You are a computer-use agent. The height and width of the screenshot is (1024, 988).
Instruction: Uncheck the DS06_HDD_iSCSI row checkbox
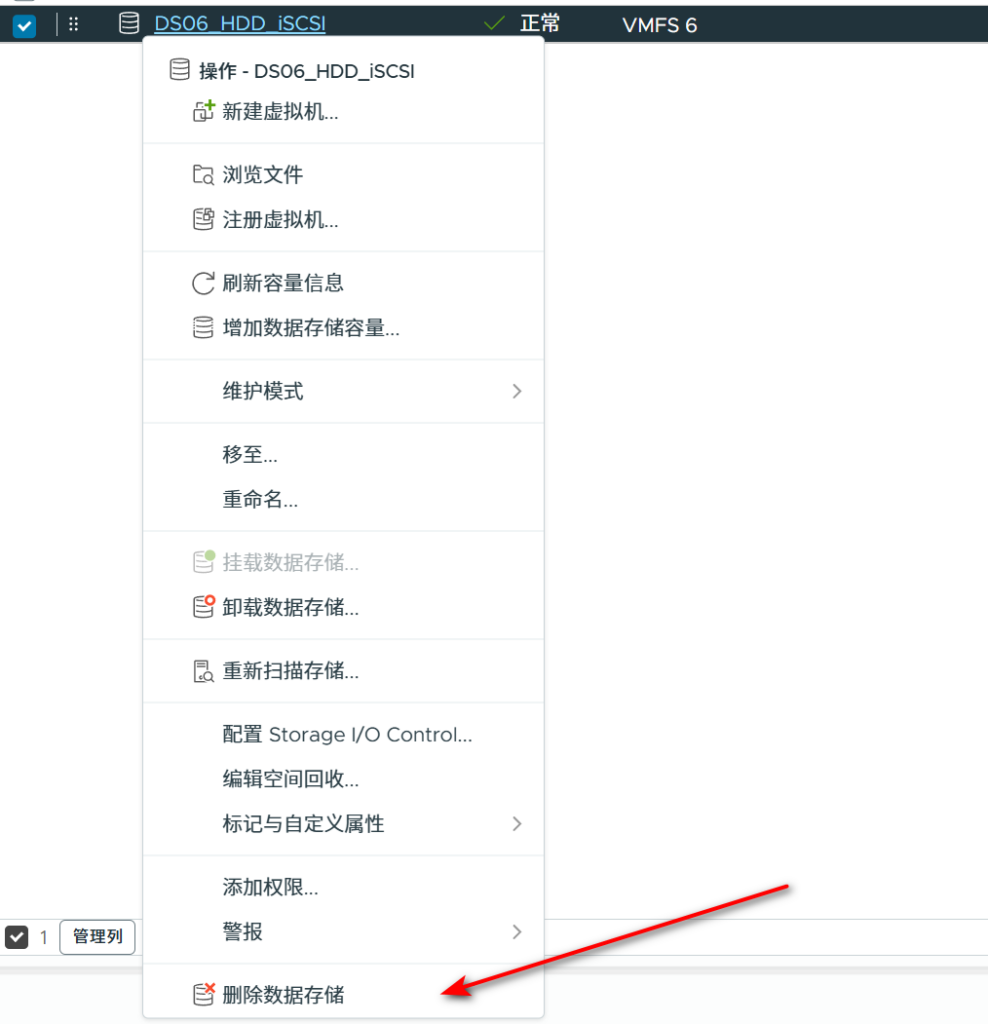click(x=24, y=25)
